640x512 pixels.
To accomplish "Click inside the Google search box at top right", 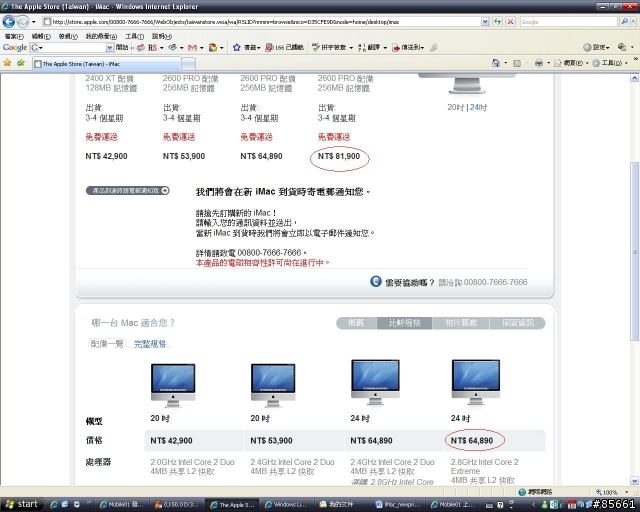I will (x=568, y=22).
